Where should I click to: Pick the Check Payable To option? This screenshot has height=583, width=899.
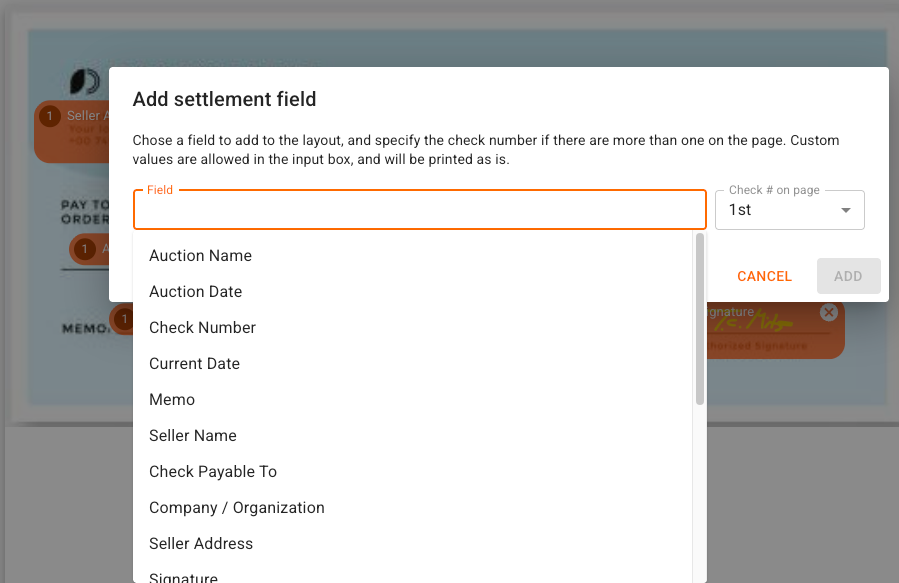213,472
